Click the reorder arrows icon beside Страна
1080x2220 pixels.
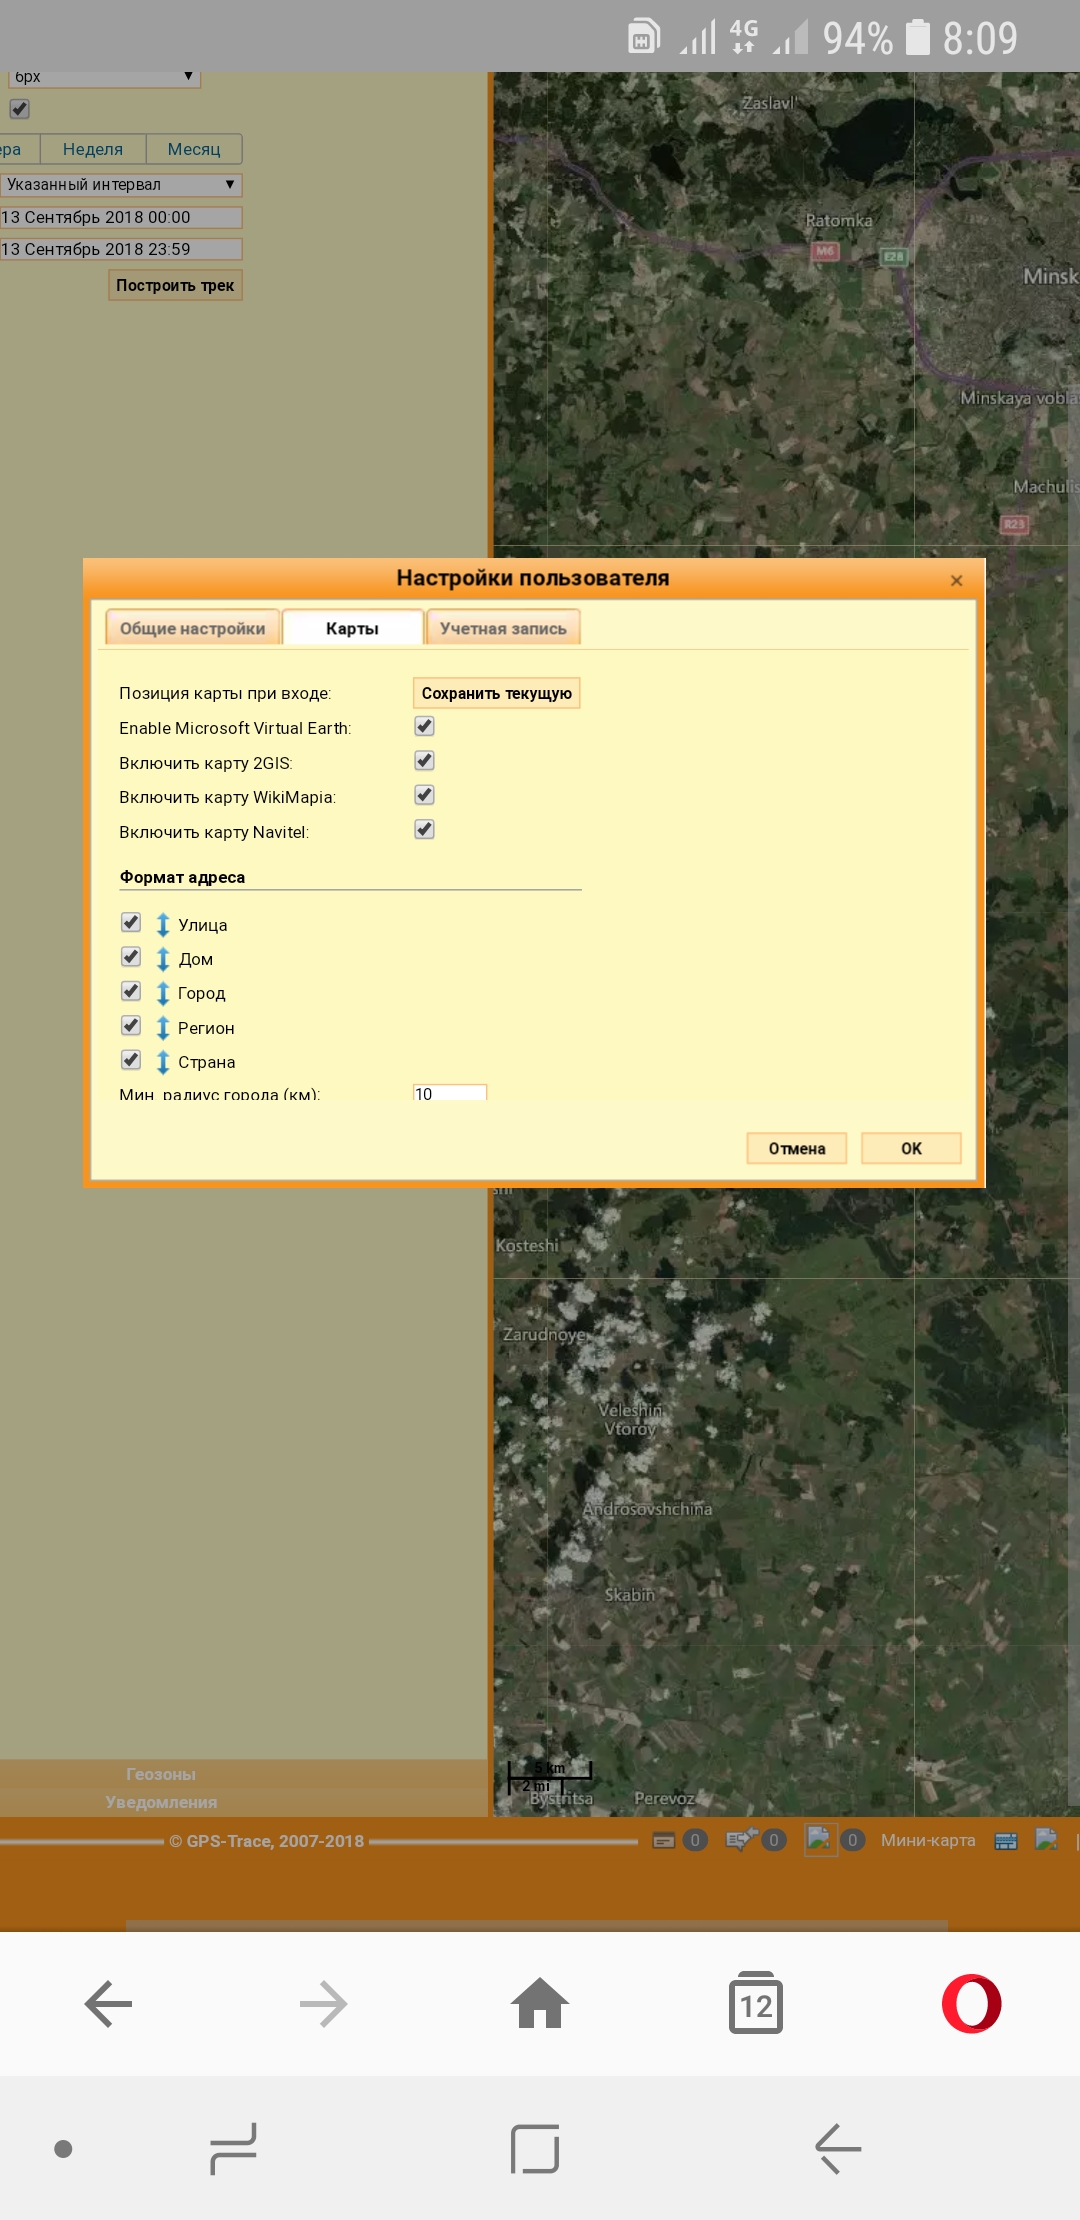click(x=163, y=1062)
